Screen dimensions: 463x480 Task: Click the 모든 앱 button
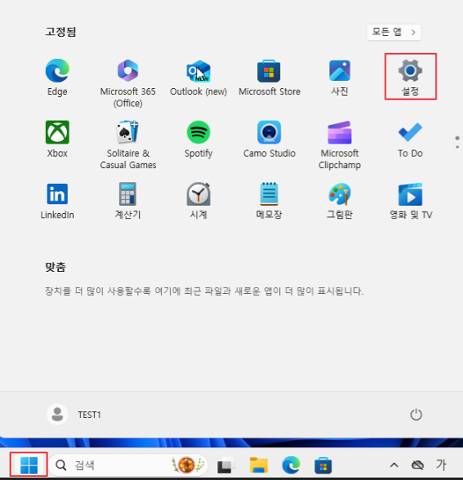394,32
